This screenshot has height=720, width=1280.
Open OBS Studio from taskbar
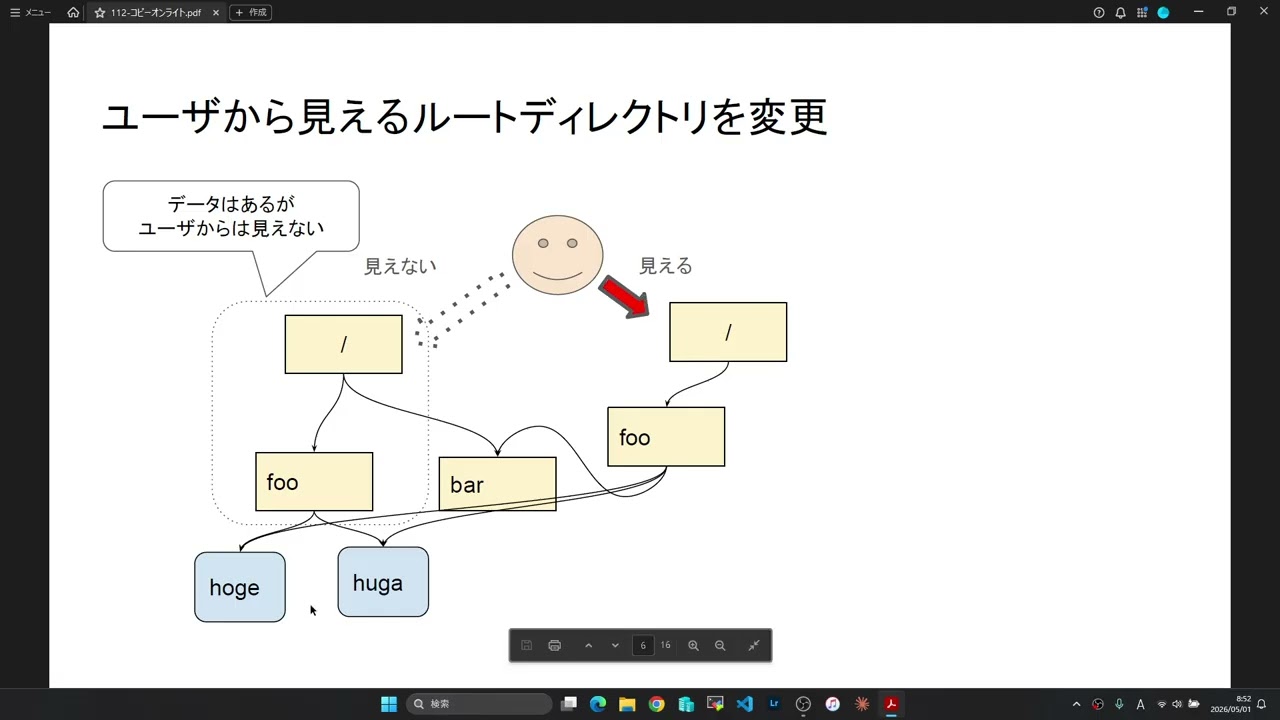click(803, 704)
